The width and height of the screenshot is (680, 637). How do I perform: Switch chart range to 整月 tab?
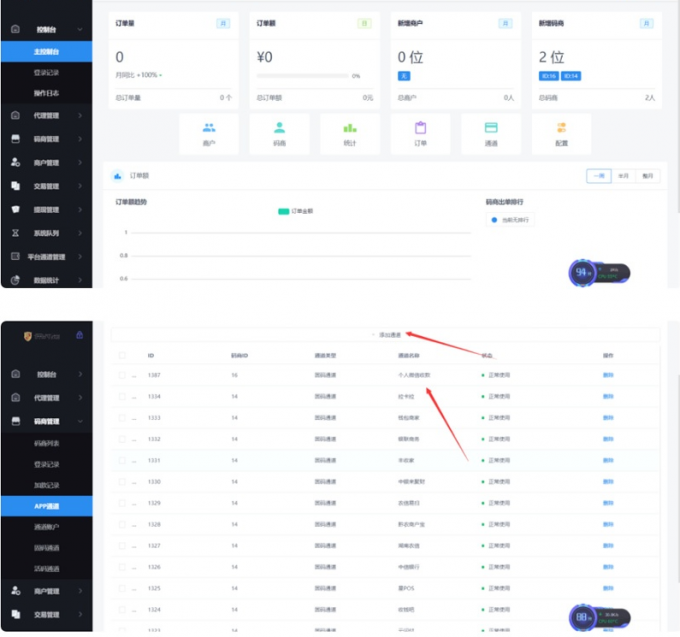tap(647, 176)
